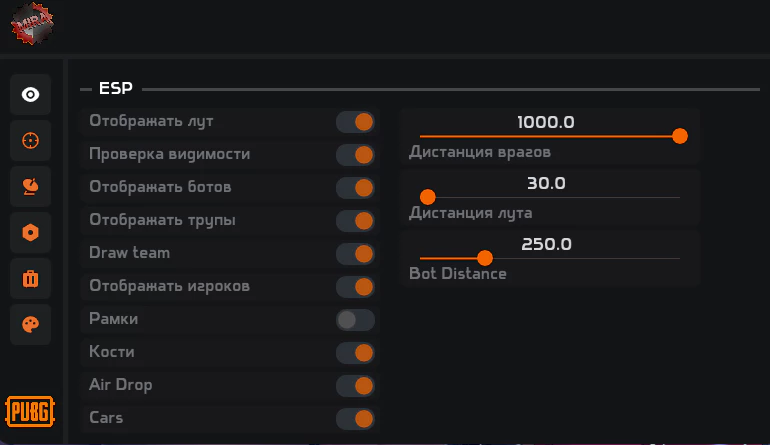
Task: Click the PUBG logo icon
Action: pos(30,412)
